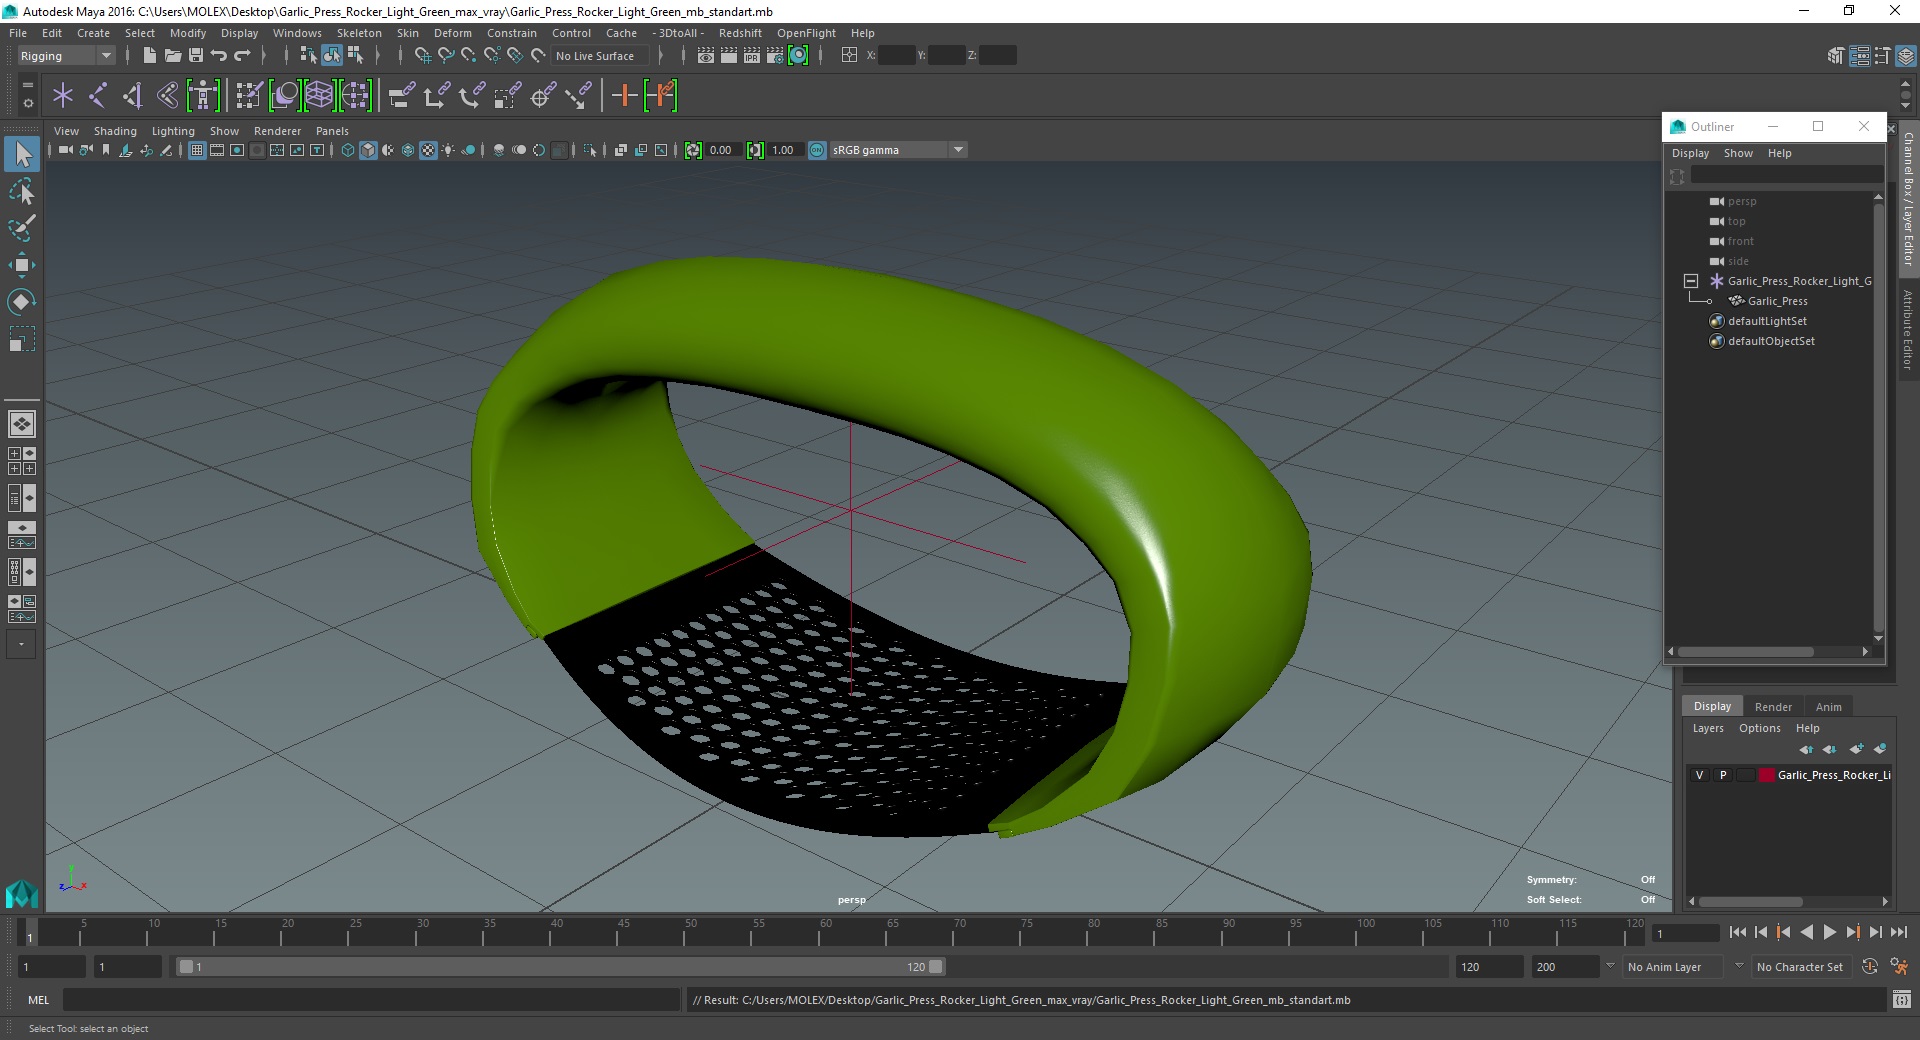Select the arrow Select tool

click(x=22, y=154)
